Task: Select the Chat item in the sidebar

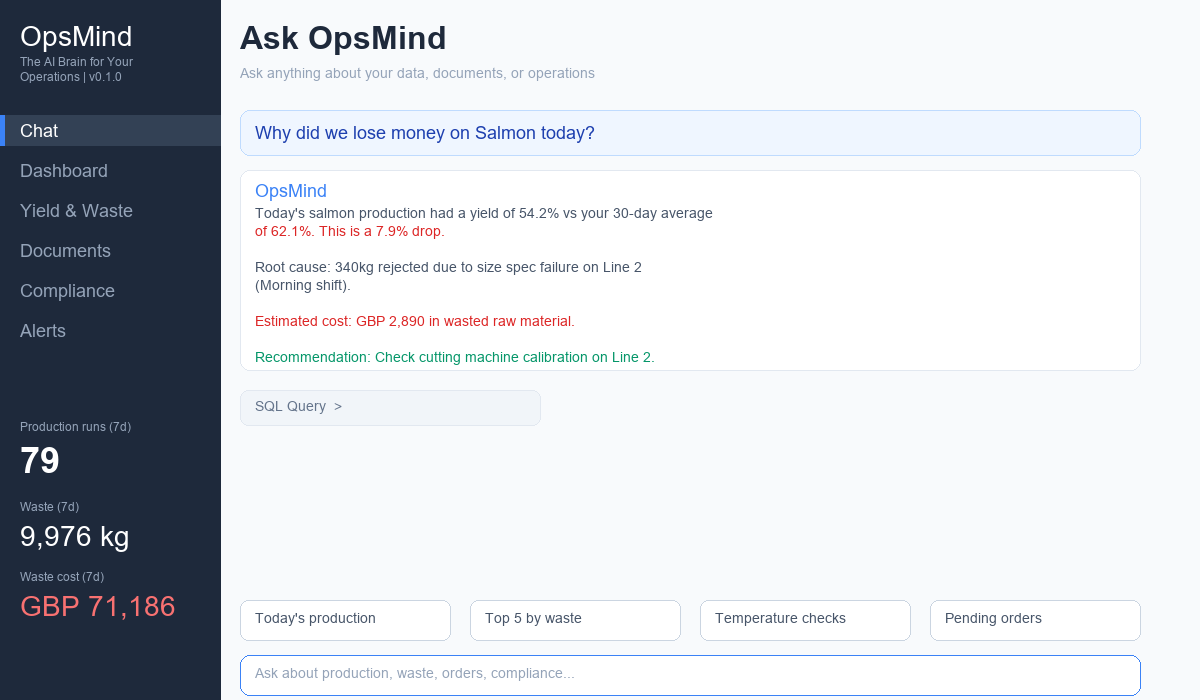Action: coord(39,131)
